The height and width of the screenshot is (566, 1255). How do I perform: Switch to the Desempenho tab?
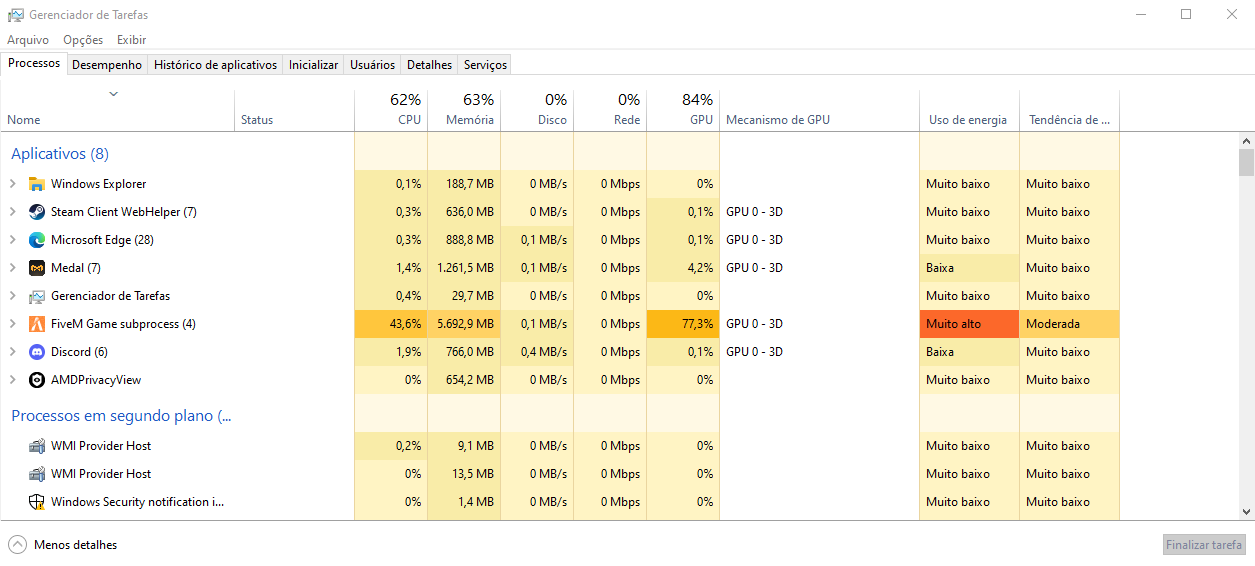(107, 65)
